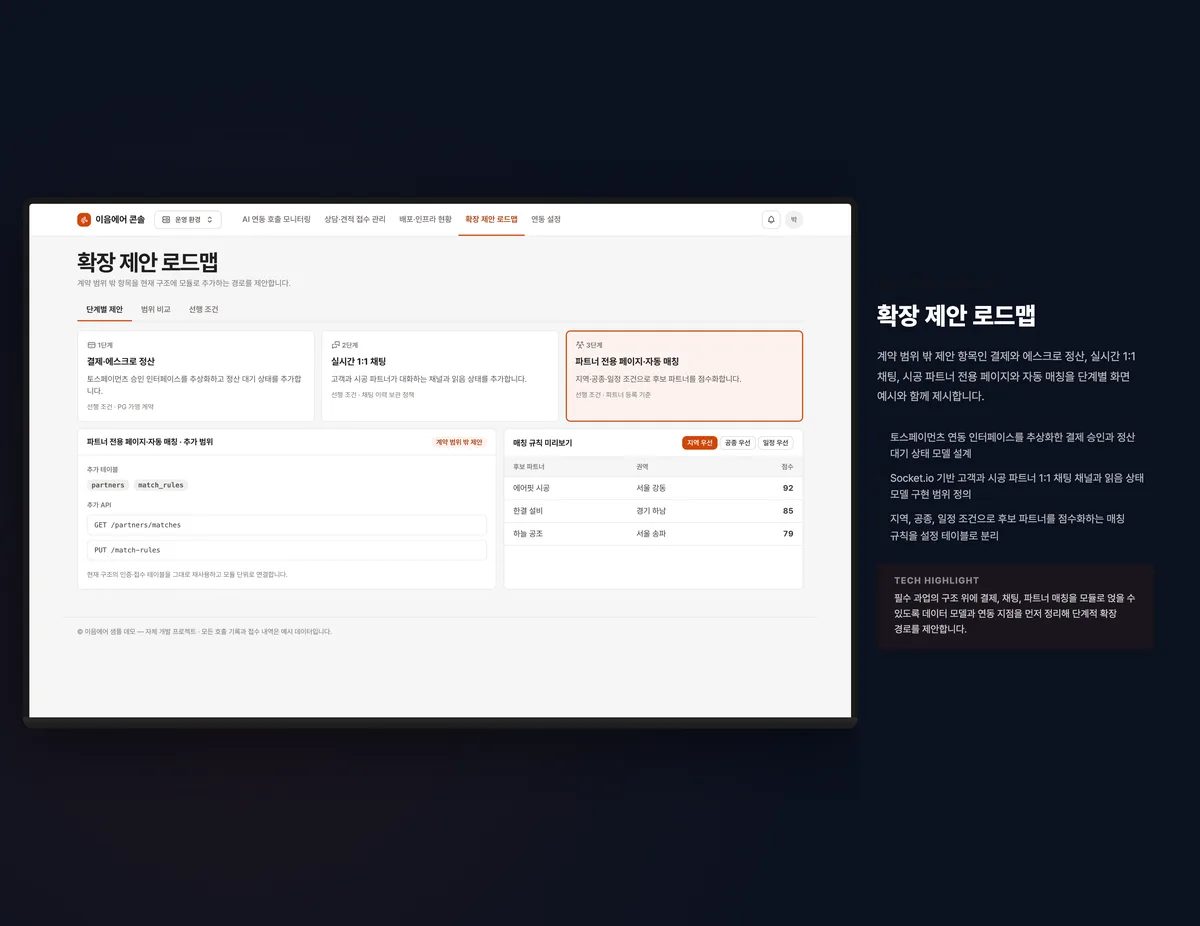Click the 추가 API label
Viewport: 1200px width, 926px height.
click(99, 505)
